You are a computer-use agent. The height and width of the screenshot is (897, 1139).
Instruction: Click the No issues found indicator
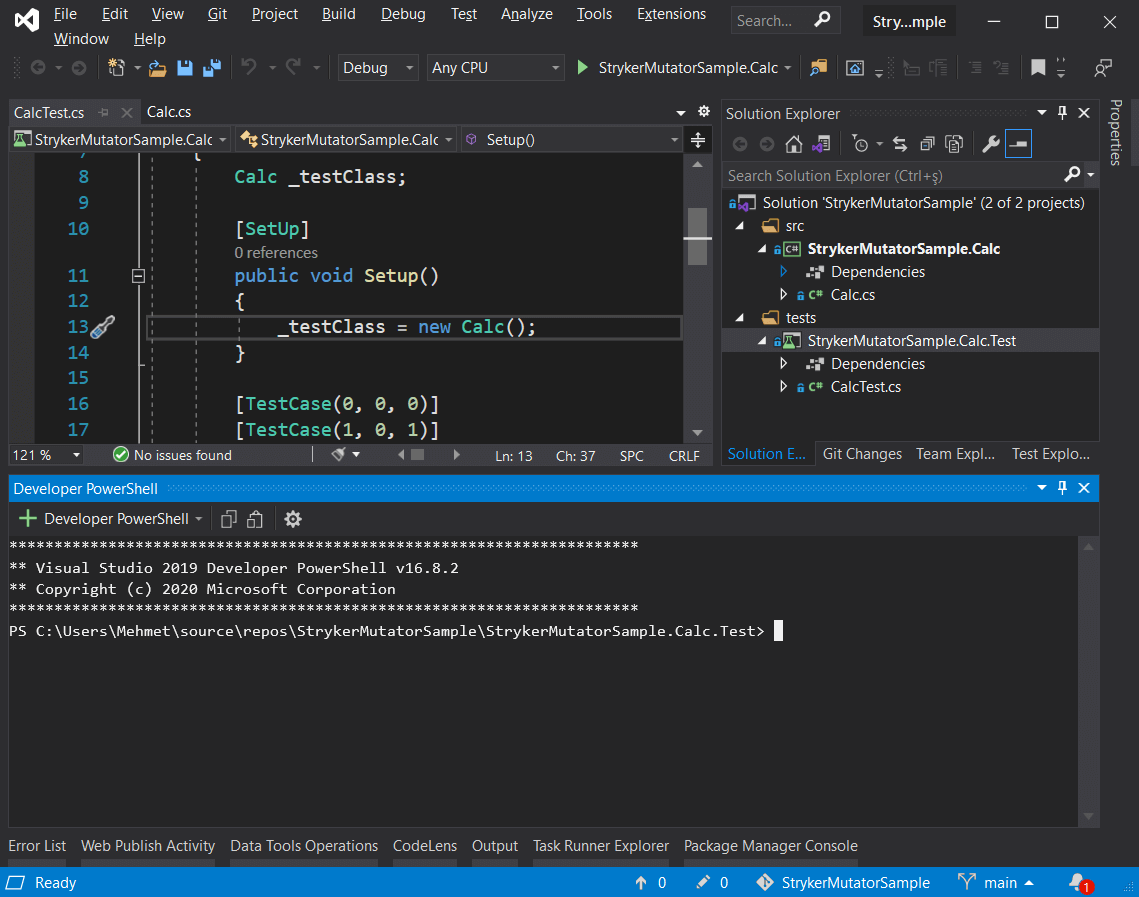click(172, 455)
